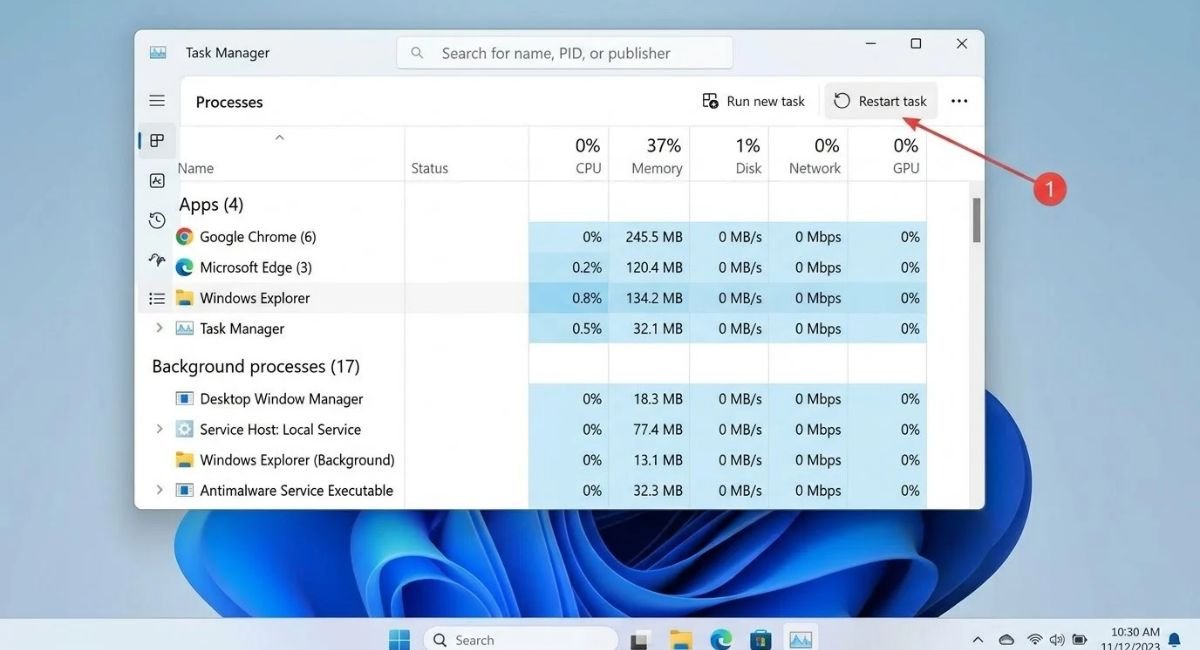
Task: Click the volume speaker tray icon
Action: [x=1058, y=640]
